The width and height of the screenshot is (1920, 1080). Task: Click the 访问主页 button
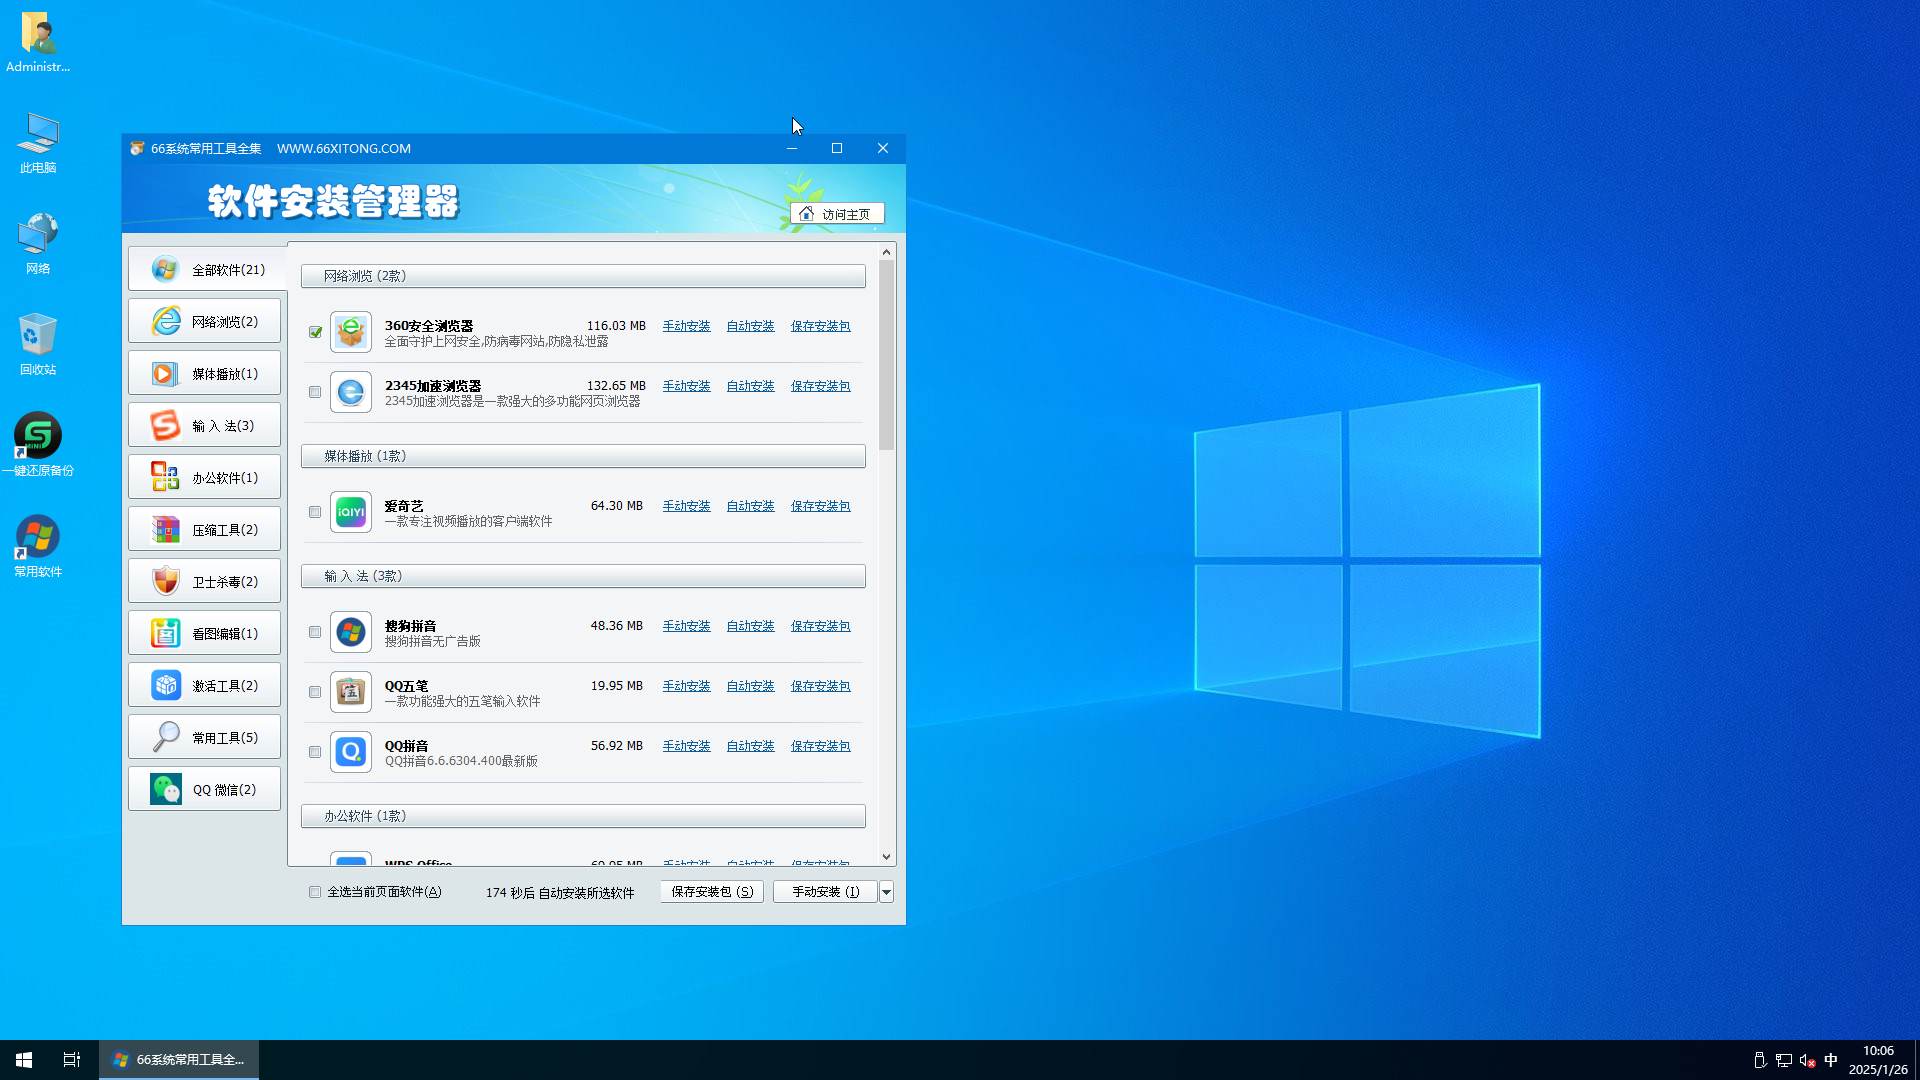pos(837,214)
